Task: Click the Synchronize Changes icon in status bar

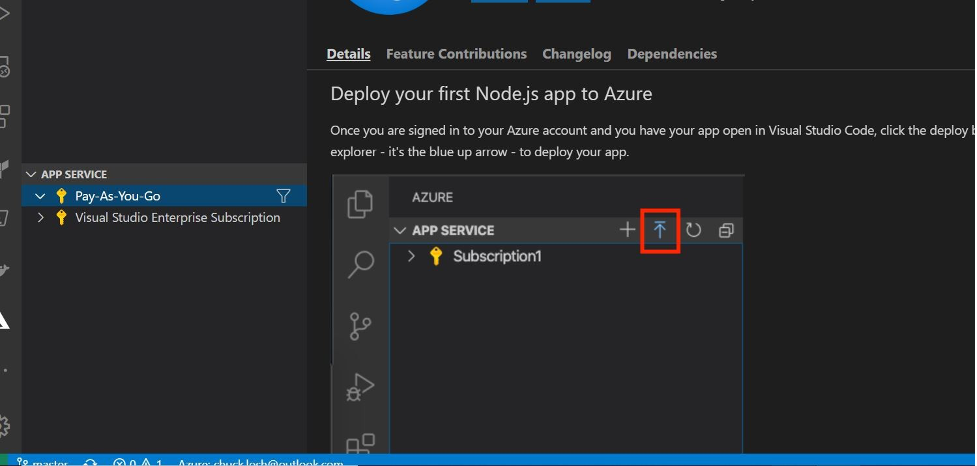Action: coord(90,463)
